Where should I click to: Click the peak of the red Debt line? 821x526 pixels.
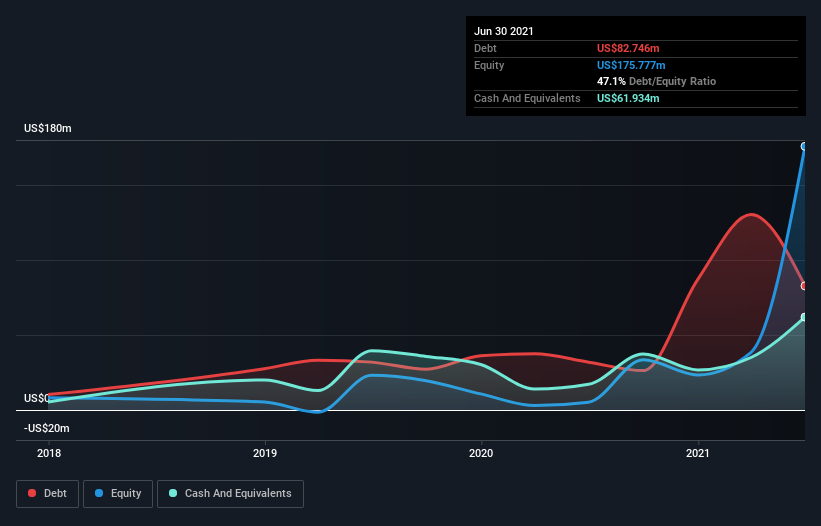pos(751,214)
